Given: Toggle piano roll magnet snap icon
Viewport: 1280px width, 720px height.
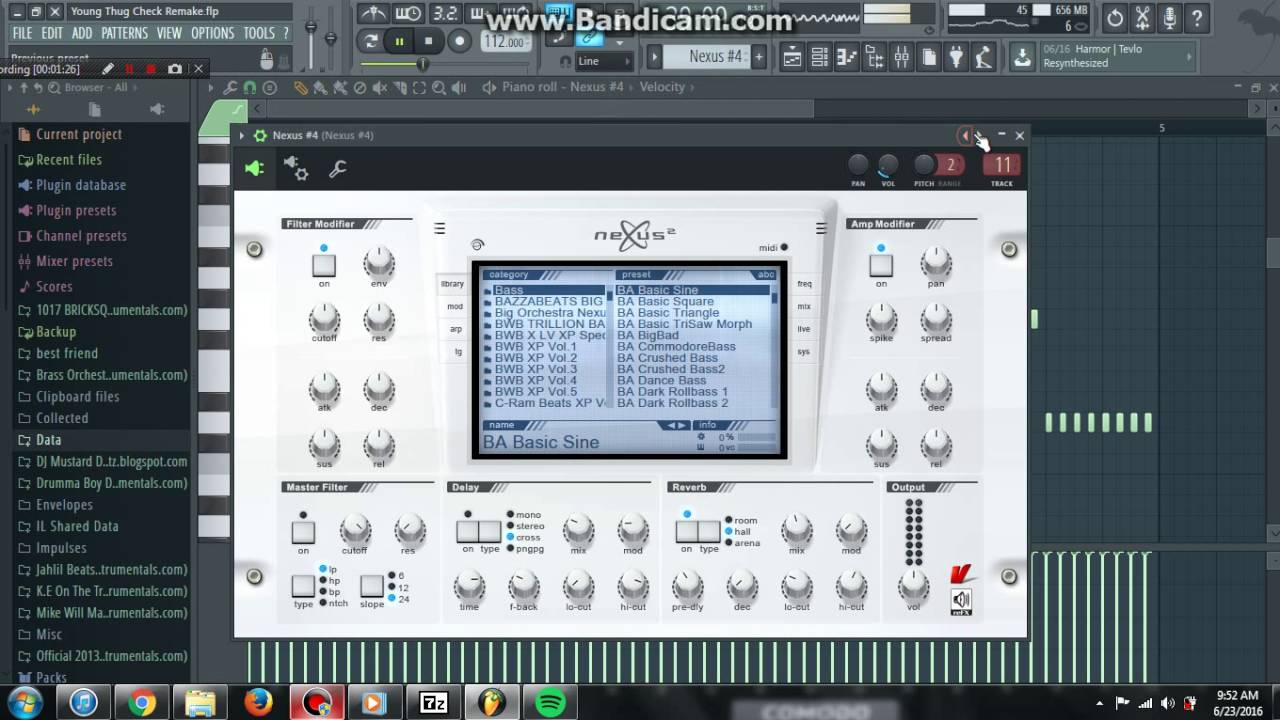Looking at the screenshot, I should [249, 88].
